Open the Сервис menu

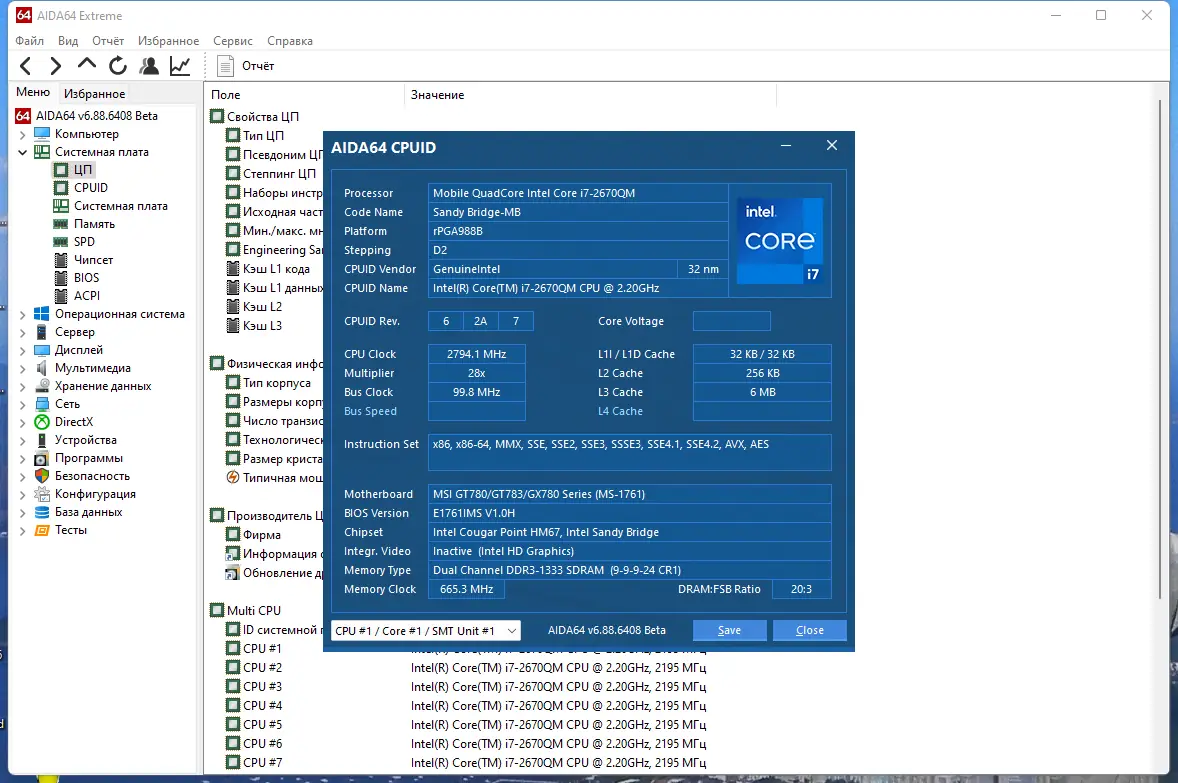232,41
